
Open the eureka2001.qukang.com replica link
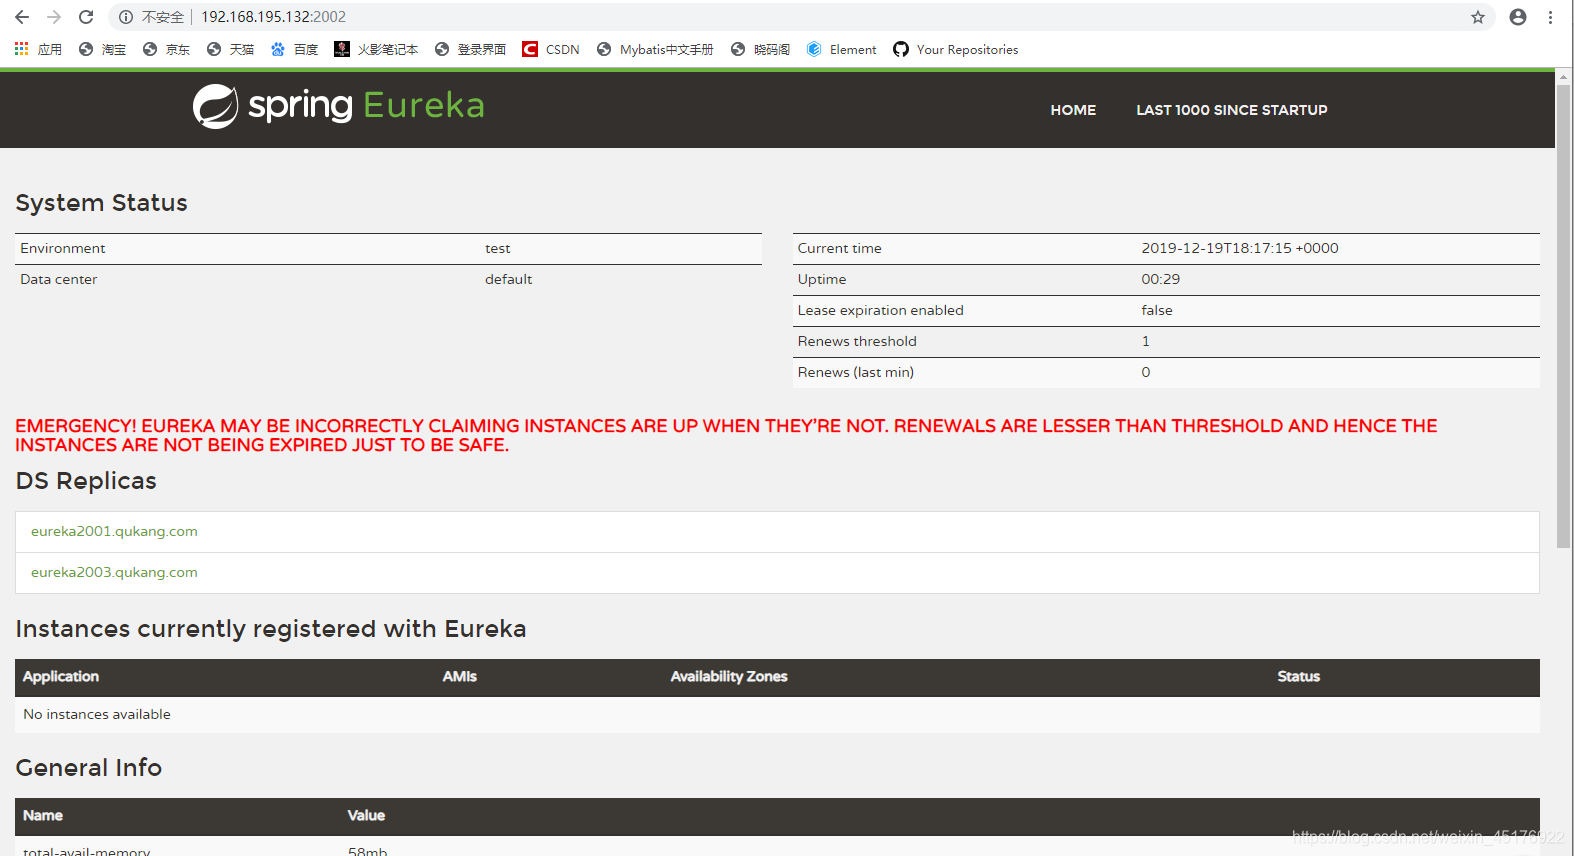[114, 531]
